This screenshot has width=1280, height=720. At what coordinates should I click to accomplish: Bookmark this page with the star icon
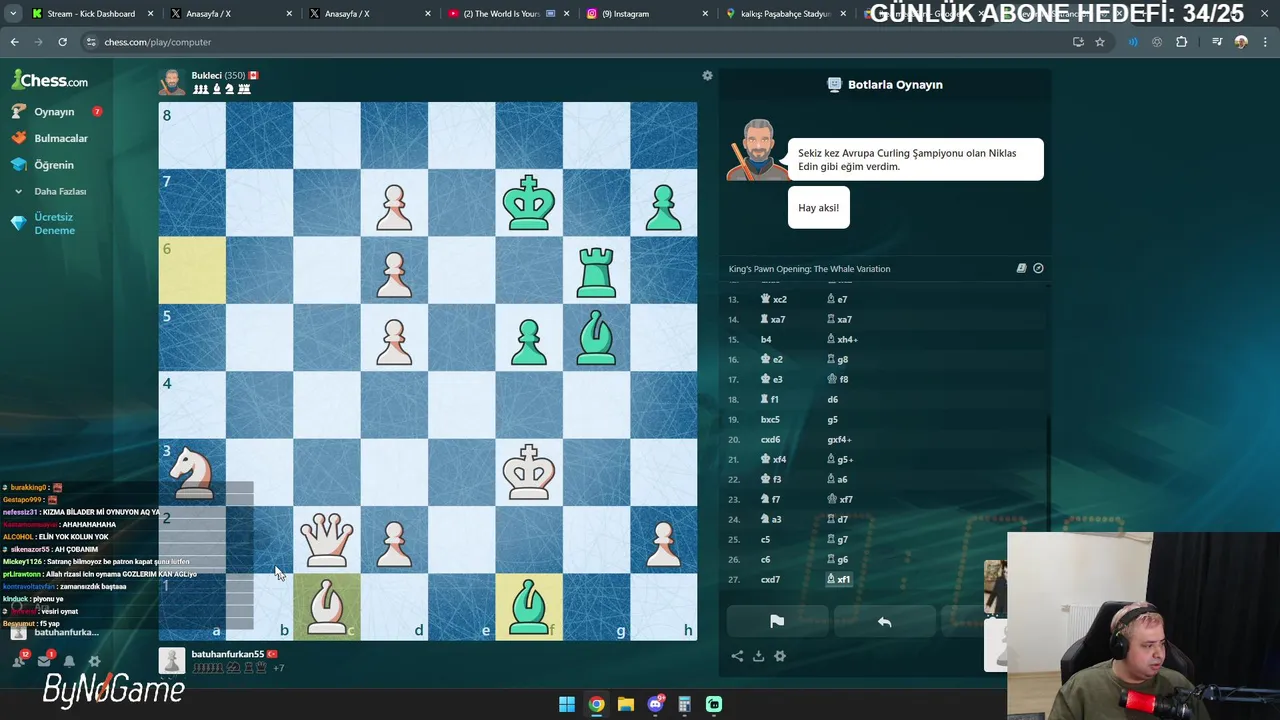pos(1100,42)
